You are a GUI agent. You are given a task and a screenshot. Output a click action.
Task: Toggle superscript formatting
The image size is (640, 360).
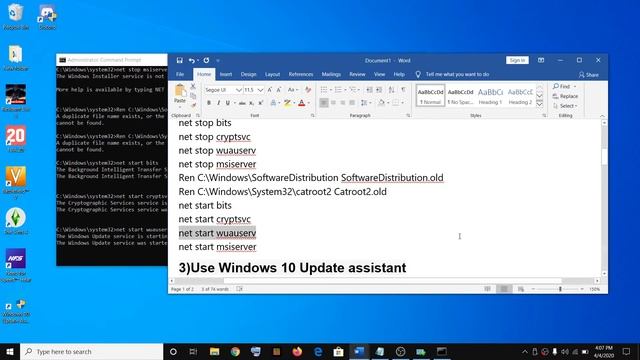260,103
